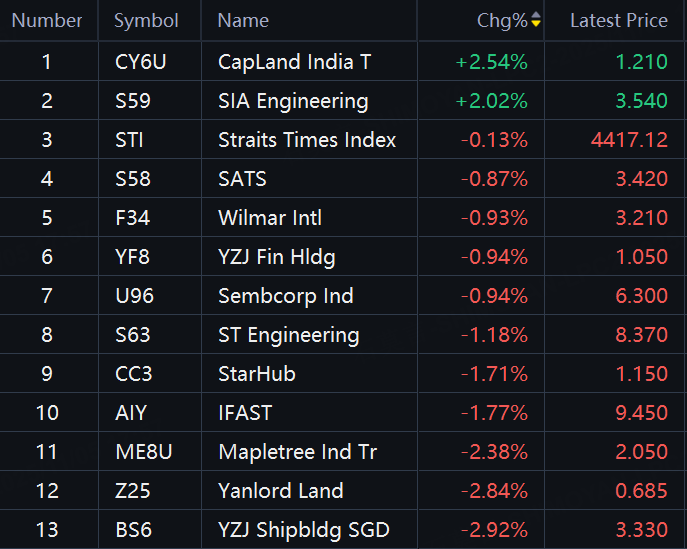
Task: Click IFAST's -1.77% change value
Action: 494,413
